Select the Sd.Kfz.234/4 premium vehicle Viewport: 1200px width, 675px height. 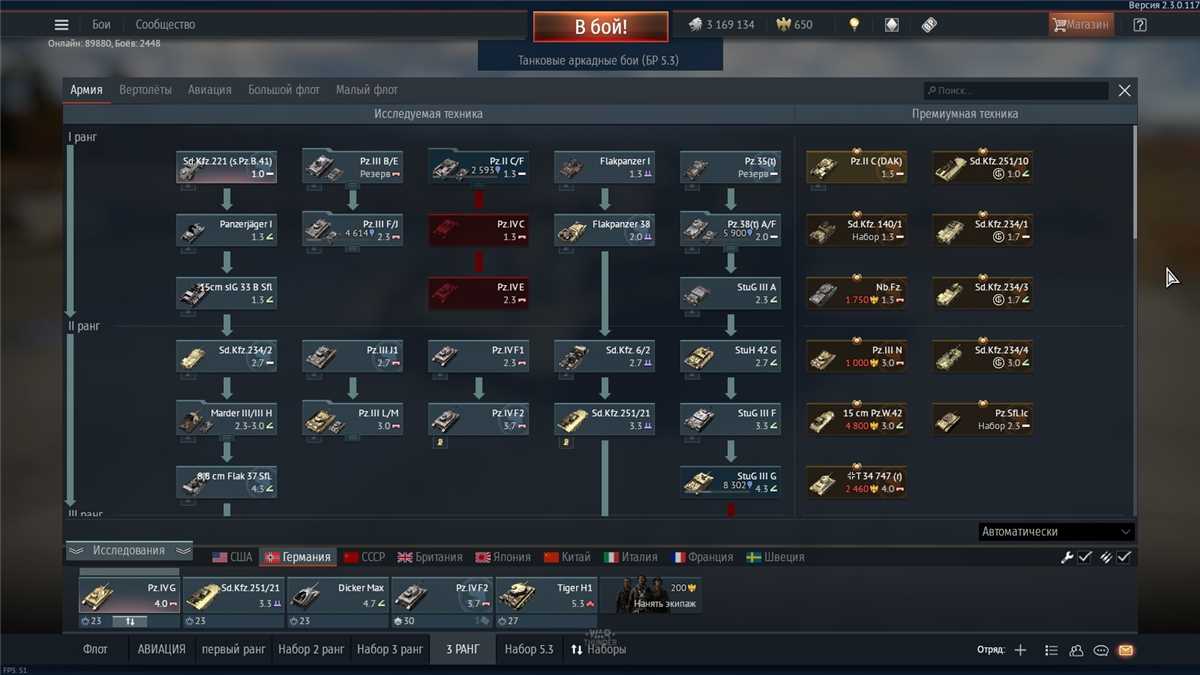click(x=983, y=356)
